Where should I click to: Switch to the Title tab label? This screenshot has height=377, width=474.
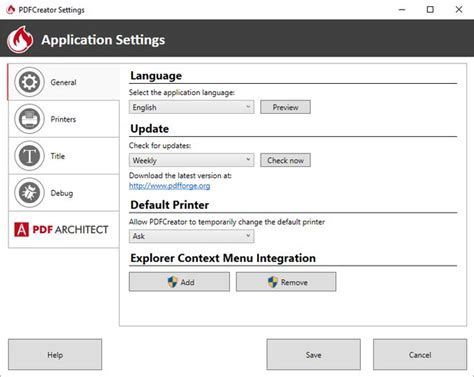point(58,156)
